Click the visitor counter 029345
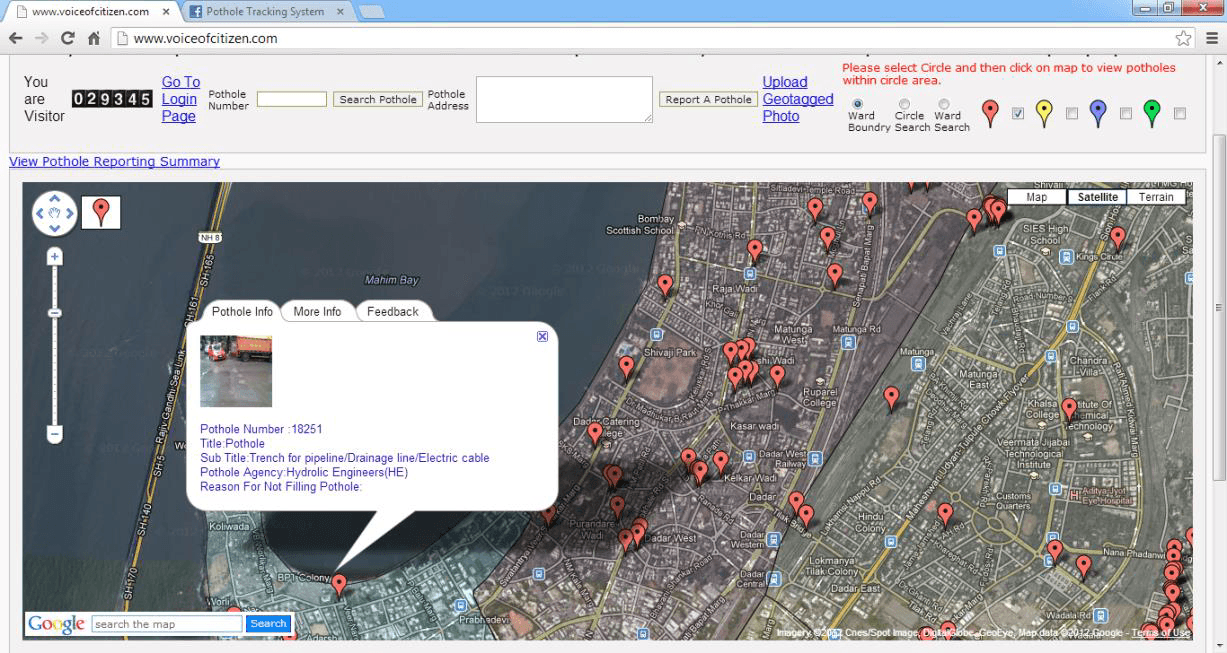Screen dimensions: 1227x653 tap(112, 99)
